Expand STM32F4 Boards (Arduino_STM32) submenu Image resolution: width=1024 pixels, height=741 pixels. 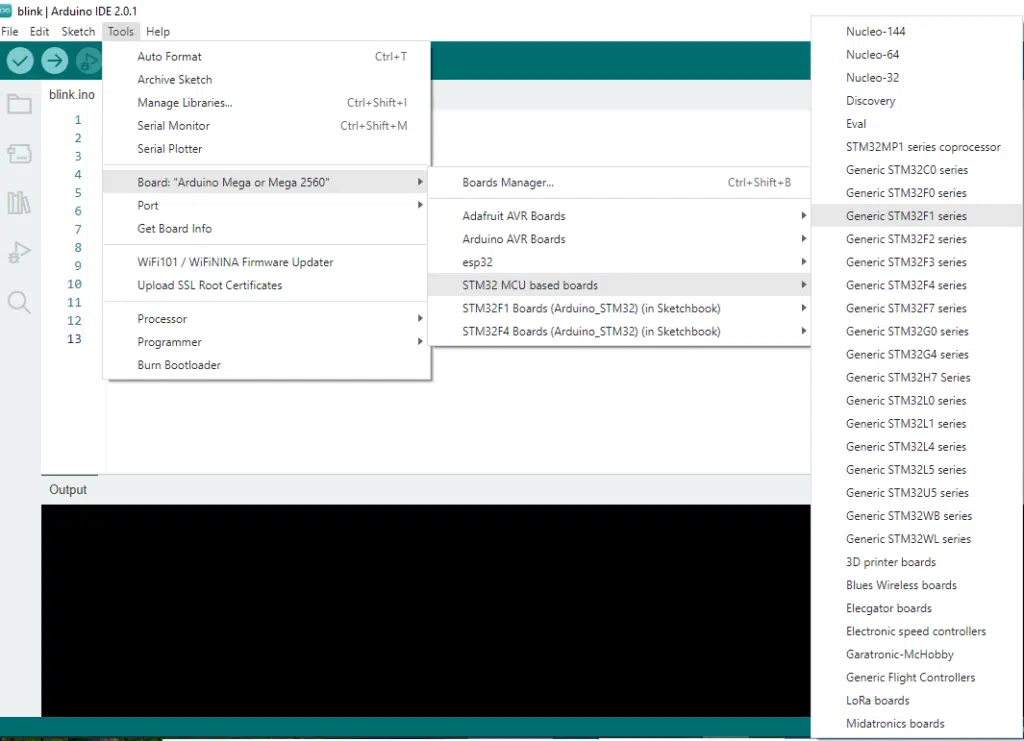[x=619, y=331]
